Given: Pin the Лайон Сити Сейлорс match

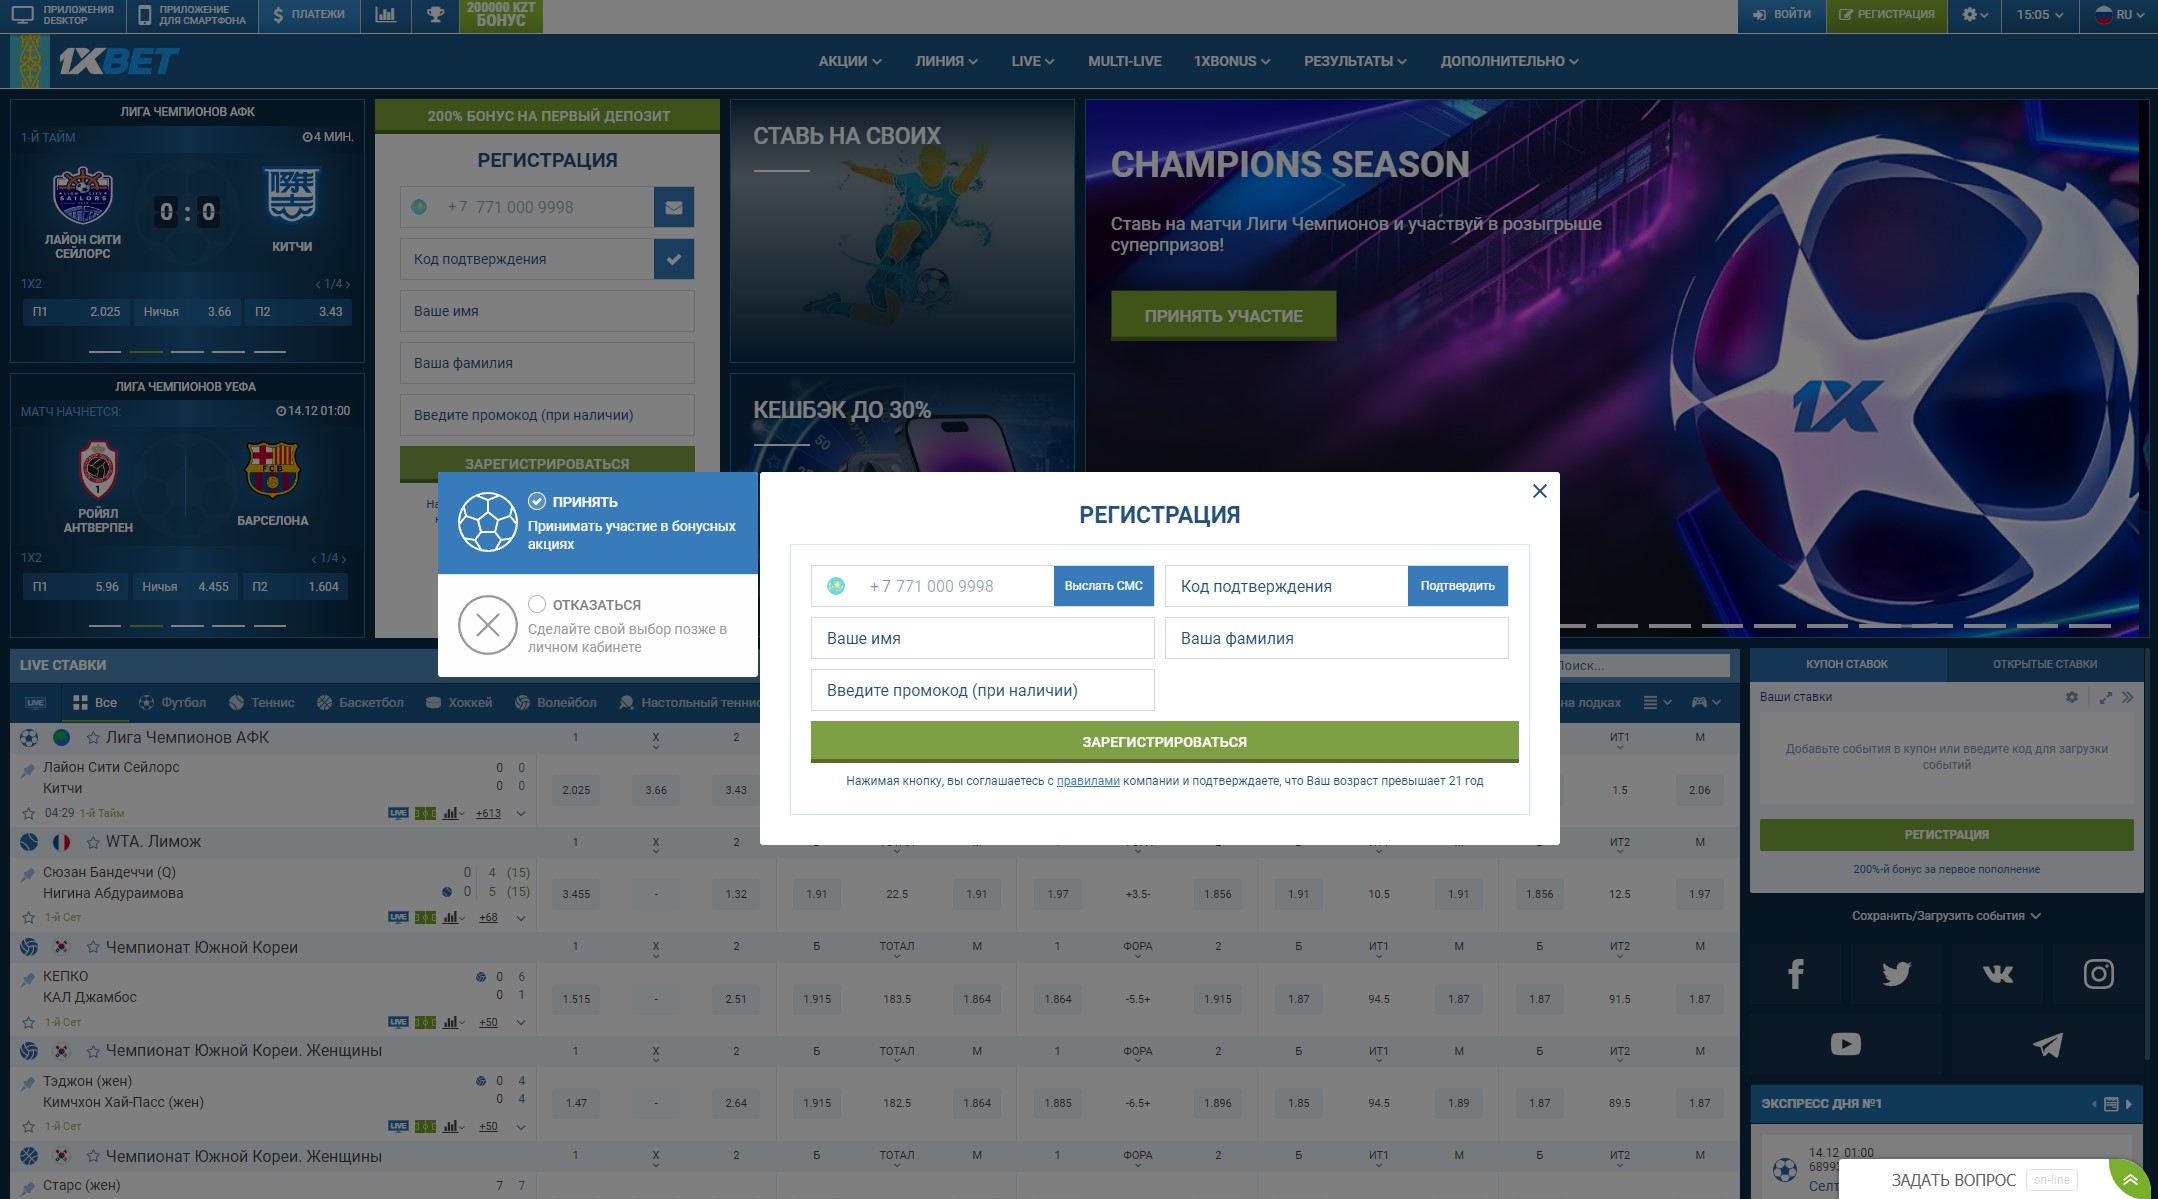Looking at the screenshot, I should coord(28,770).
